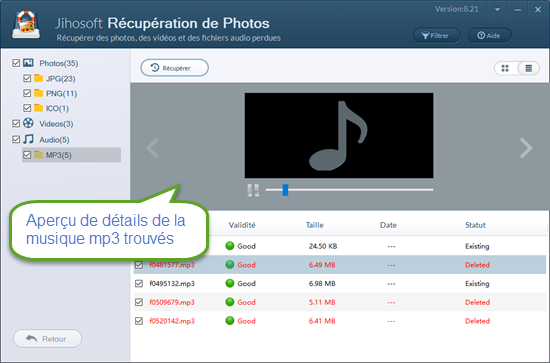The height and width of the screenshot is (363, 550).
Task: Open the Filtrer filter button
Action: click(x=436, y=35)
